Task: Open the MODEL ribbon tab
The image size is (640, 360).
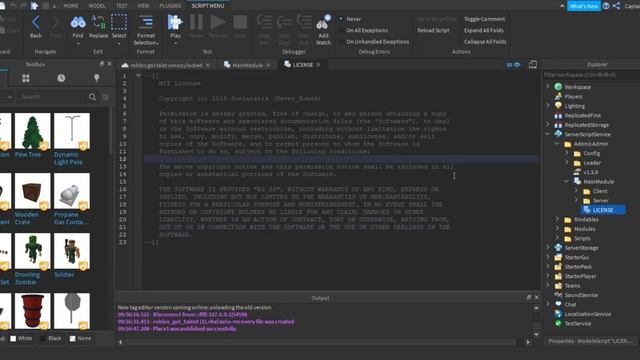Action: point(97,6)
